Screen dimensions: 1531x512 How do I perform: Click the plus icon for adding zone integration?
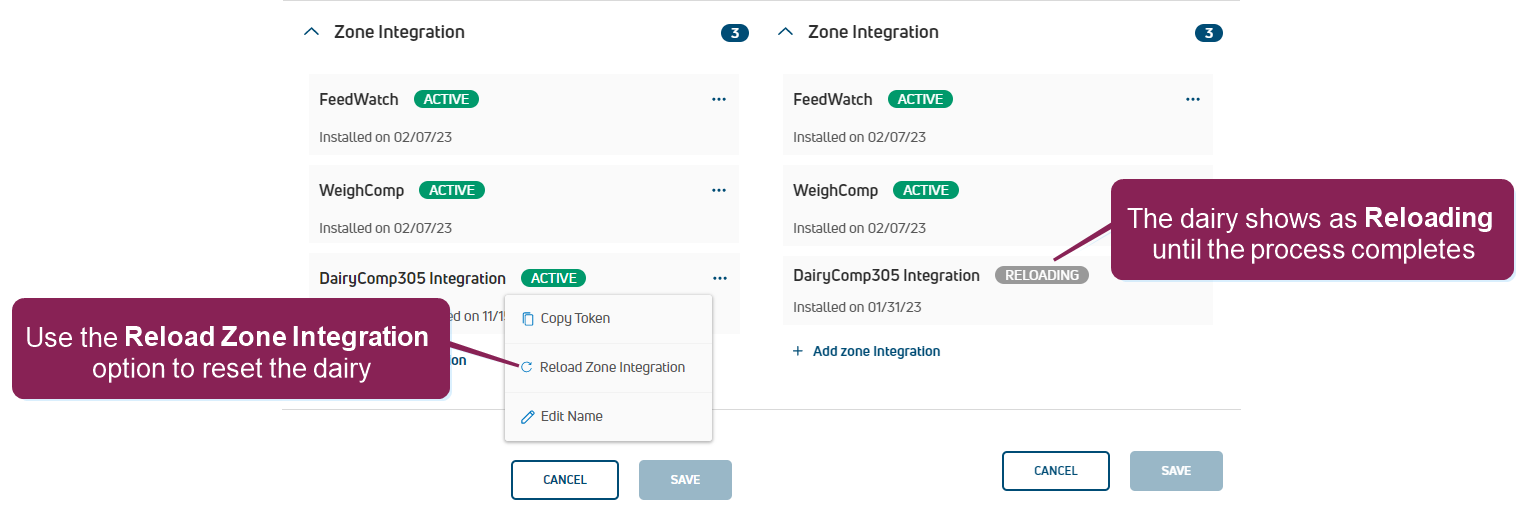(798, 352)
